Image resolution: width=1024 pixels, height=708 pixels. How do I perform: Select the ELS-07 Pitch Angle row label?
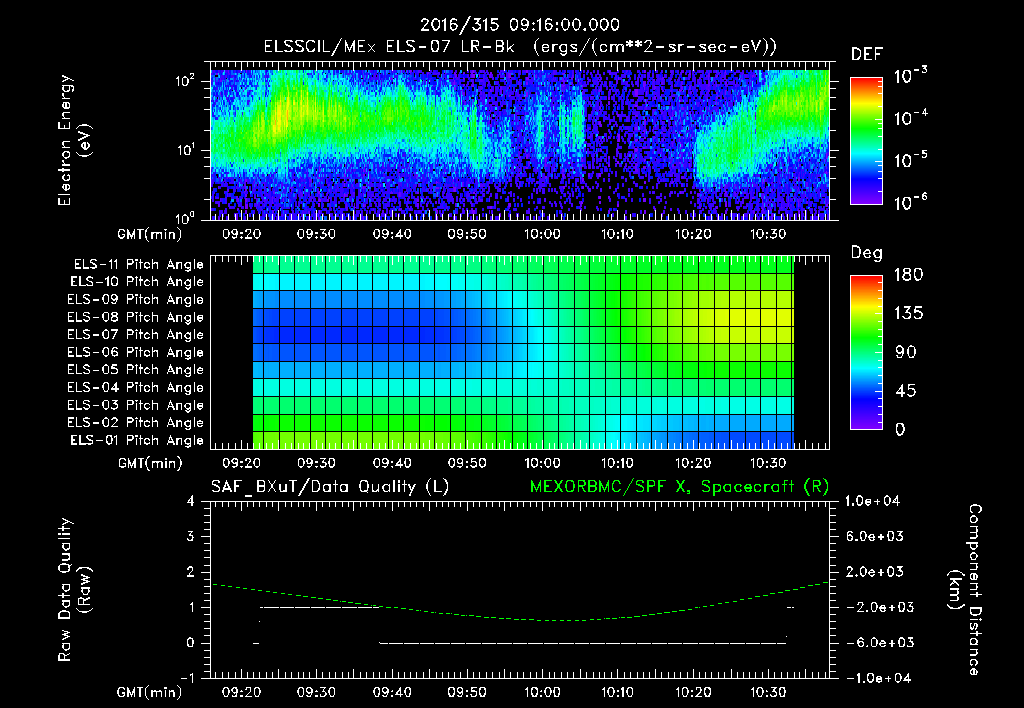135,334
